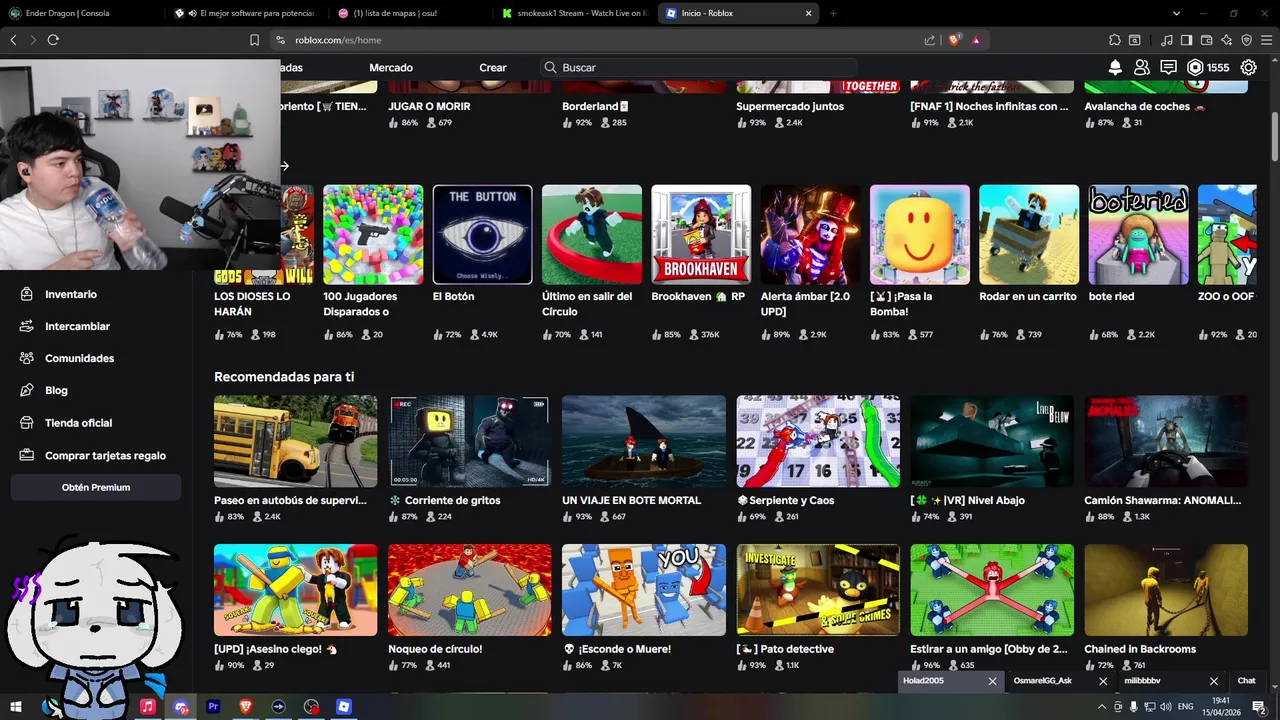Bookmark this page with the bookmark icon
Screen dimensions: 1280x720
[254, 40]
